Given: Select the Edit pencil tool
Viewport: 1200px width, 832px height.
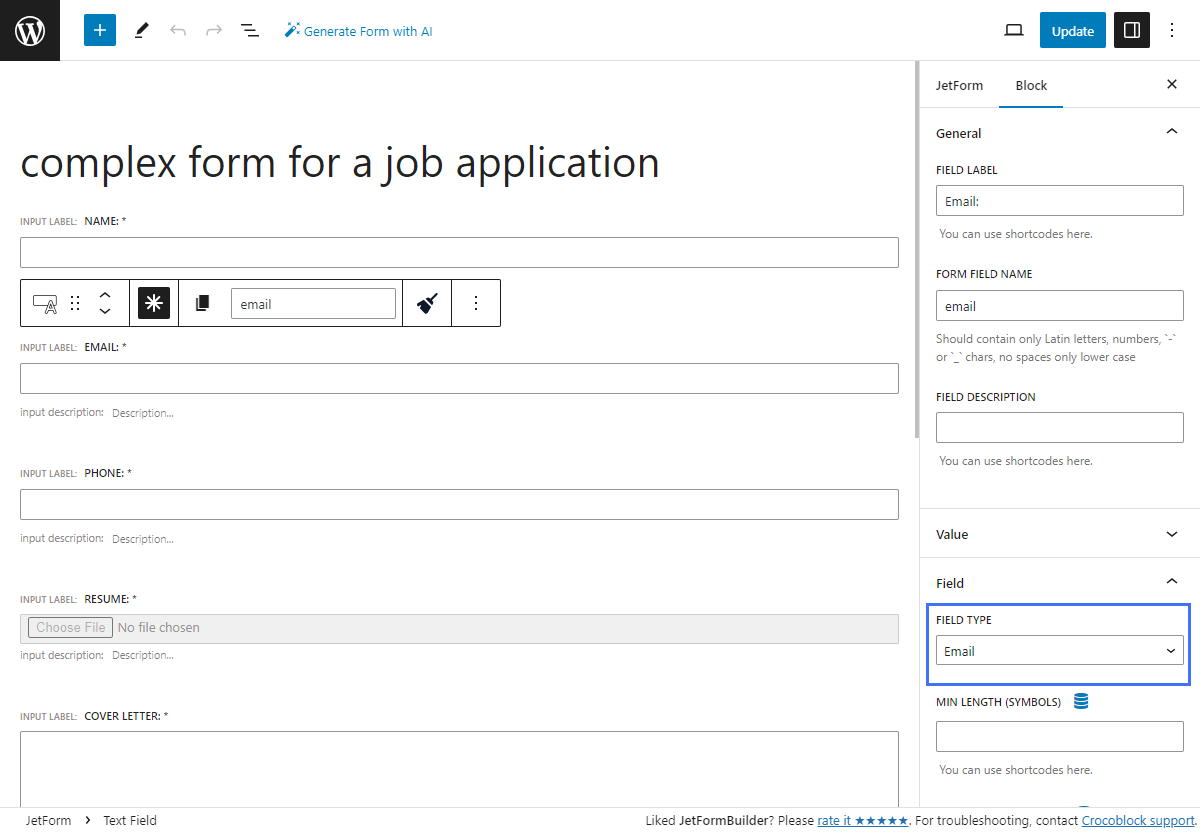Looking at the screenshot, I should click(141, 30).
